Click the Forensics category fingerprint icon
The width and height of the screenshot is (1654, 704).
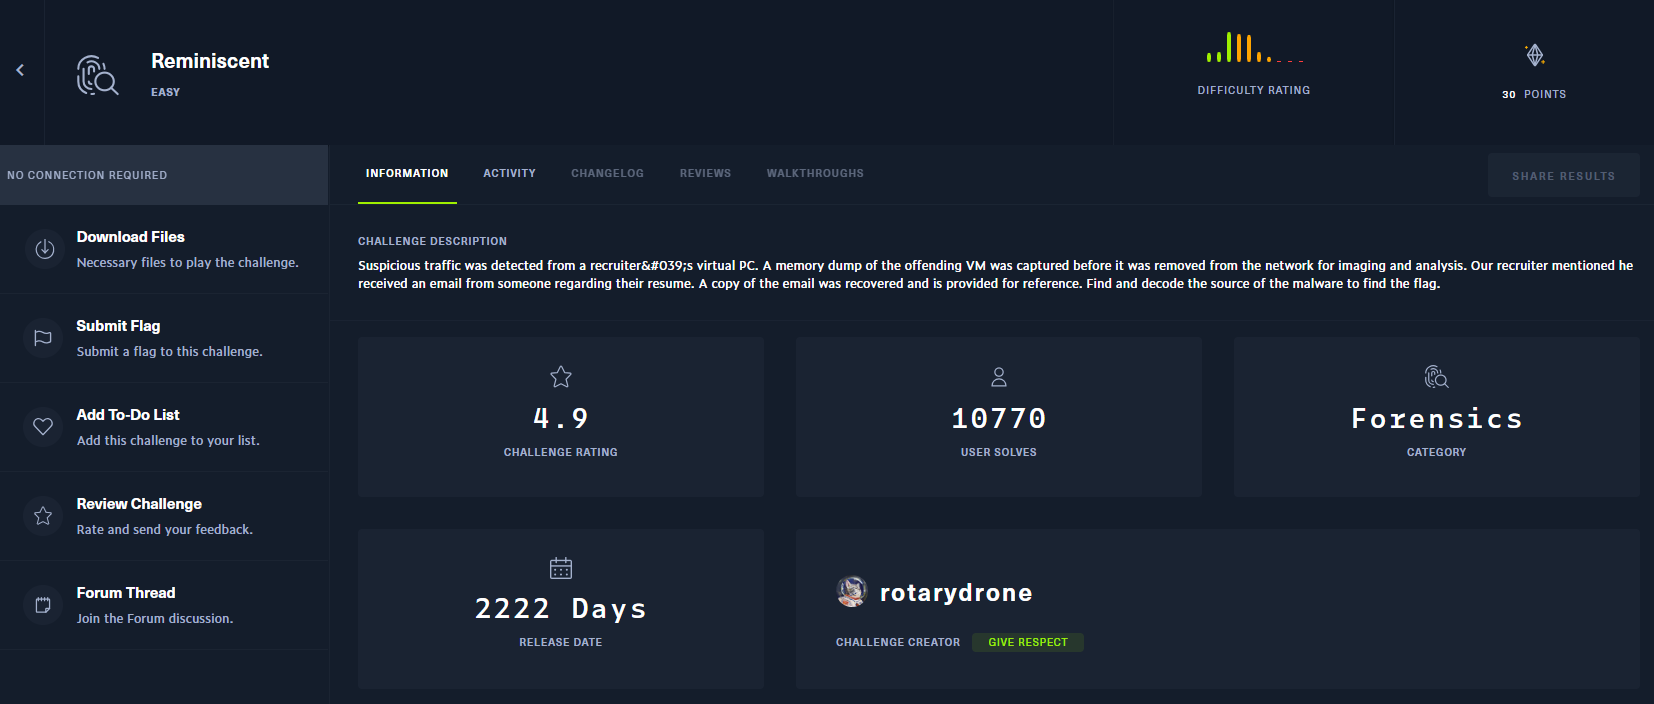pos(1436,377)
